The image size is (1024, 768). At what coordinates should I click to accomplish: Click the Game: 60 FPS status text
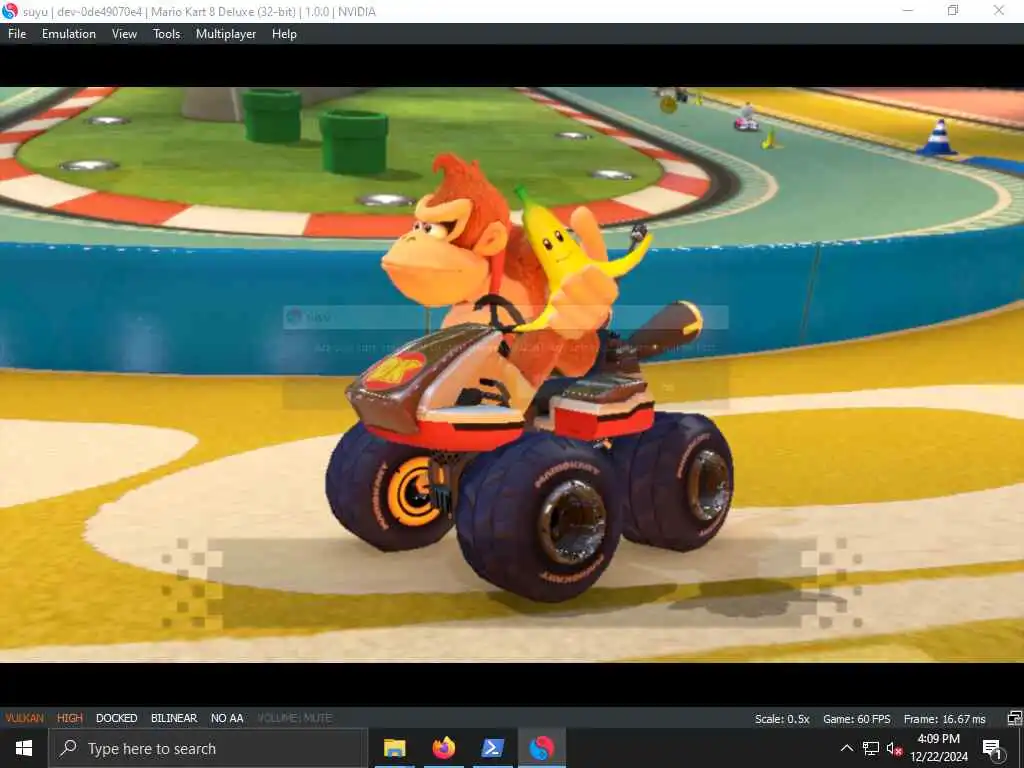pyautogui.click(x=856, y=719)
